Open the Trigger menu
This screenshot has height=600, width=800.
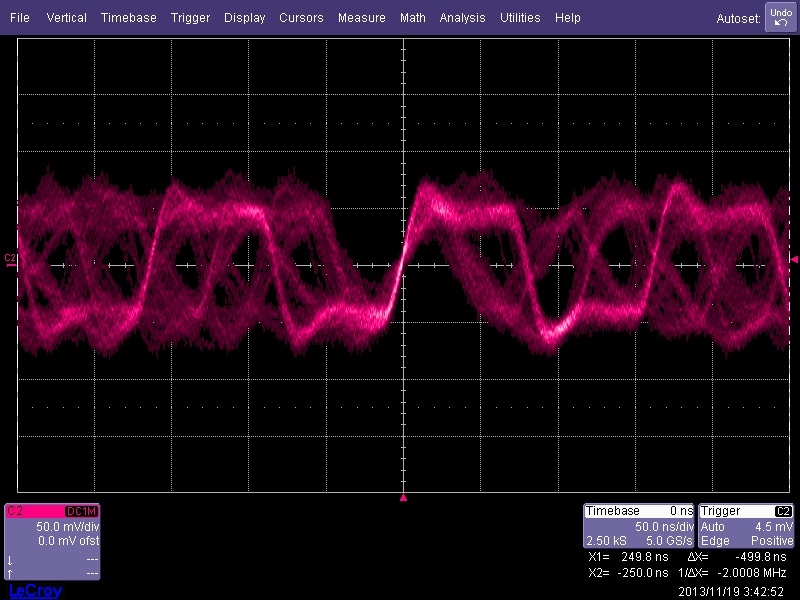click(x=190, y=18)
